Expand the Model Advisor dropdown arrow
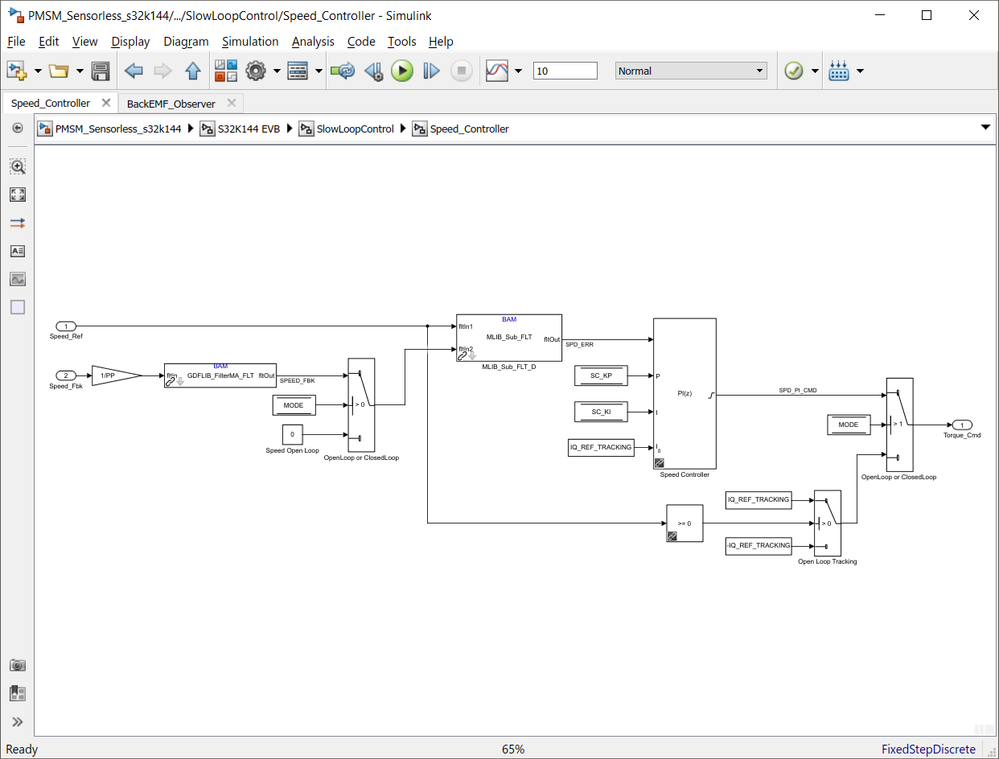The width and height of the screenshot is (999, 759). (815, 71)
